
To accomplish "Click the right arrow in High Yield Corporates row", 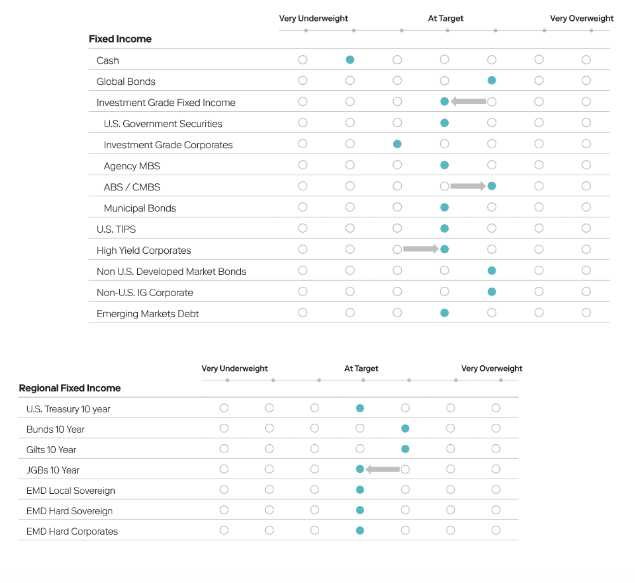I will coord(421,249).
